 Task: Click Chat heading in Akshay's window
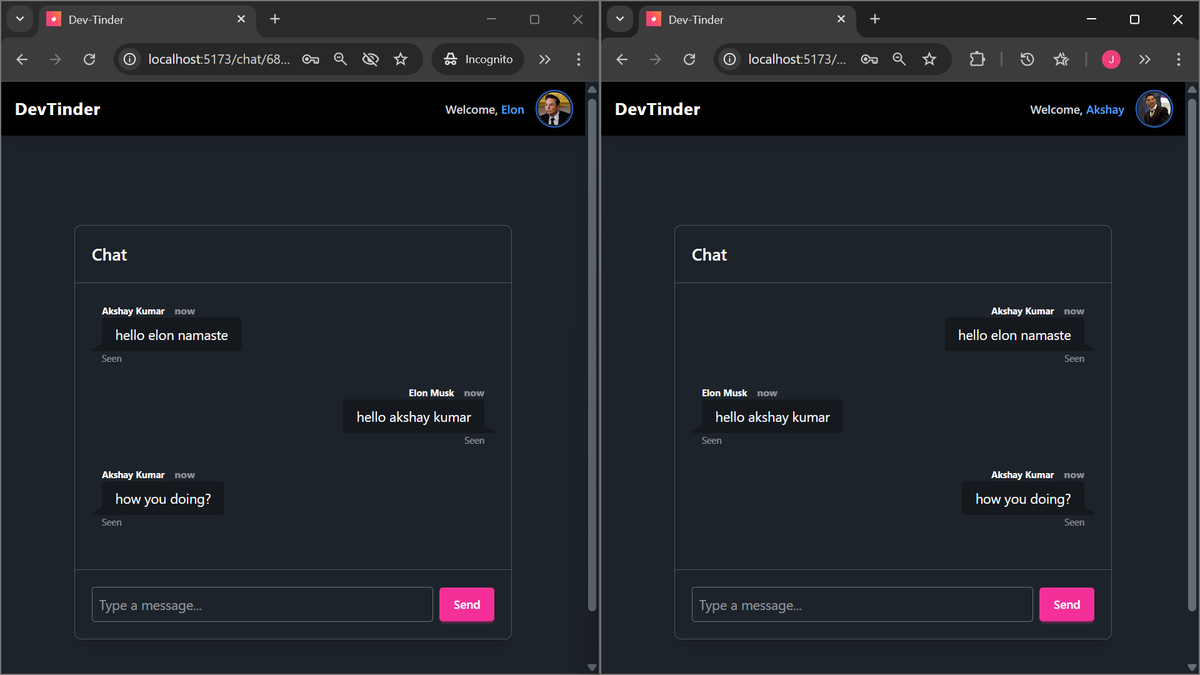pyautogui.click(x=709, y=255)
